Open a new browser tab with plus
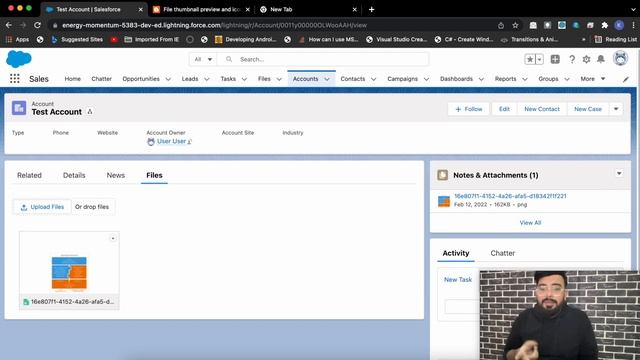640x360 pixels. point(371,9)
